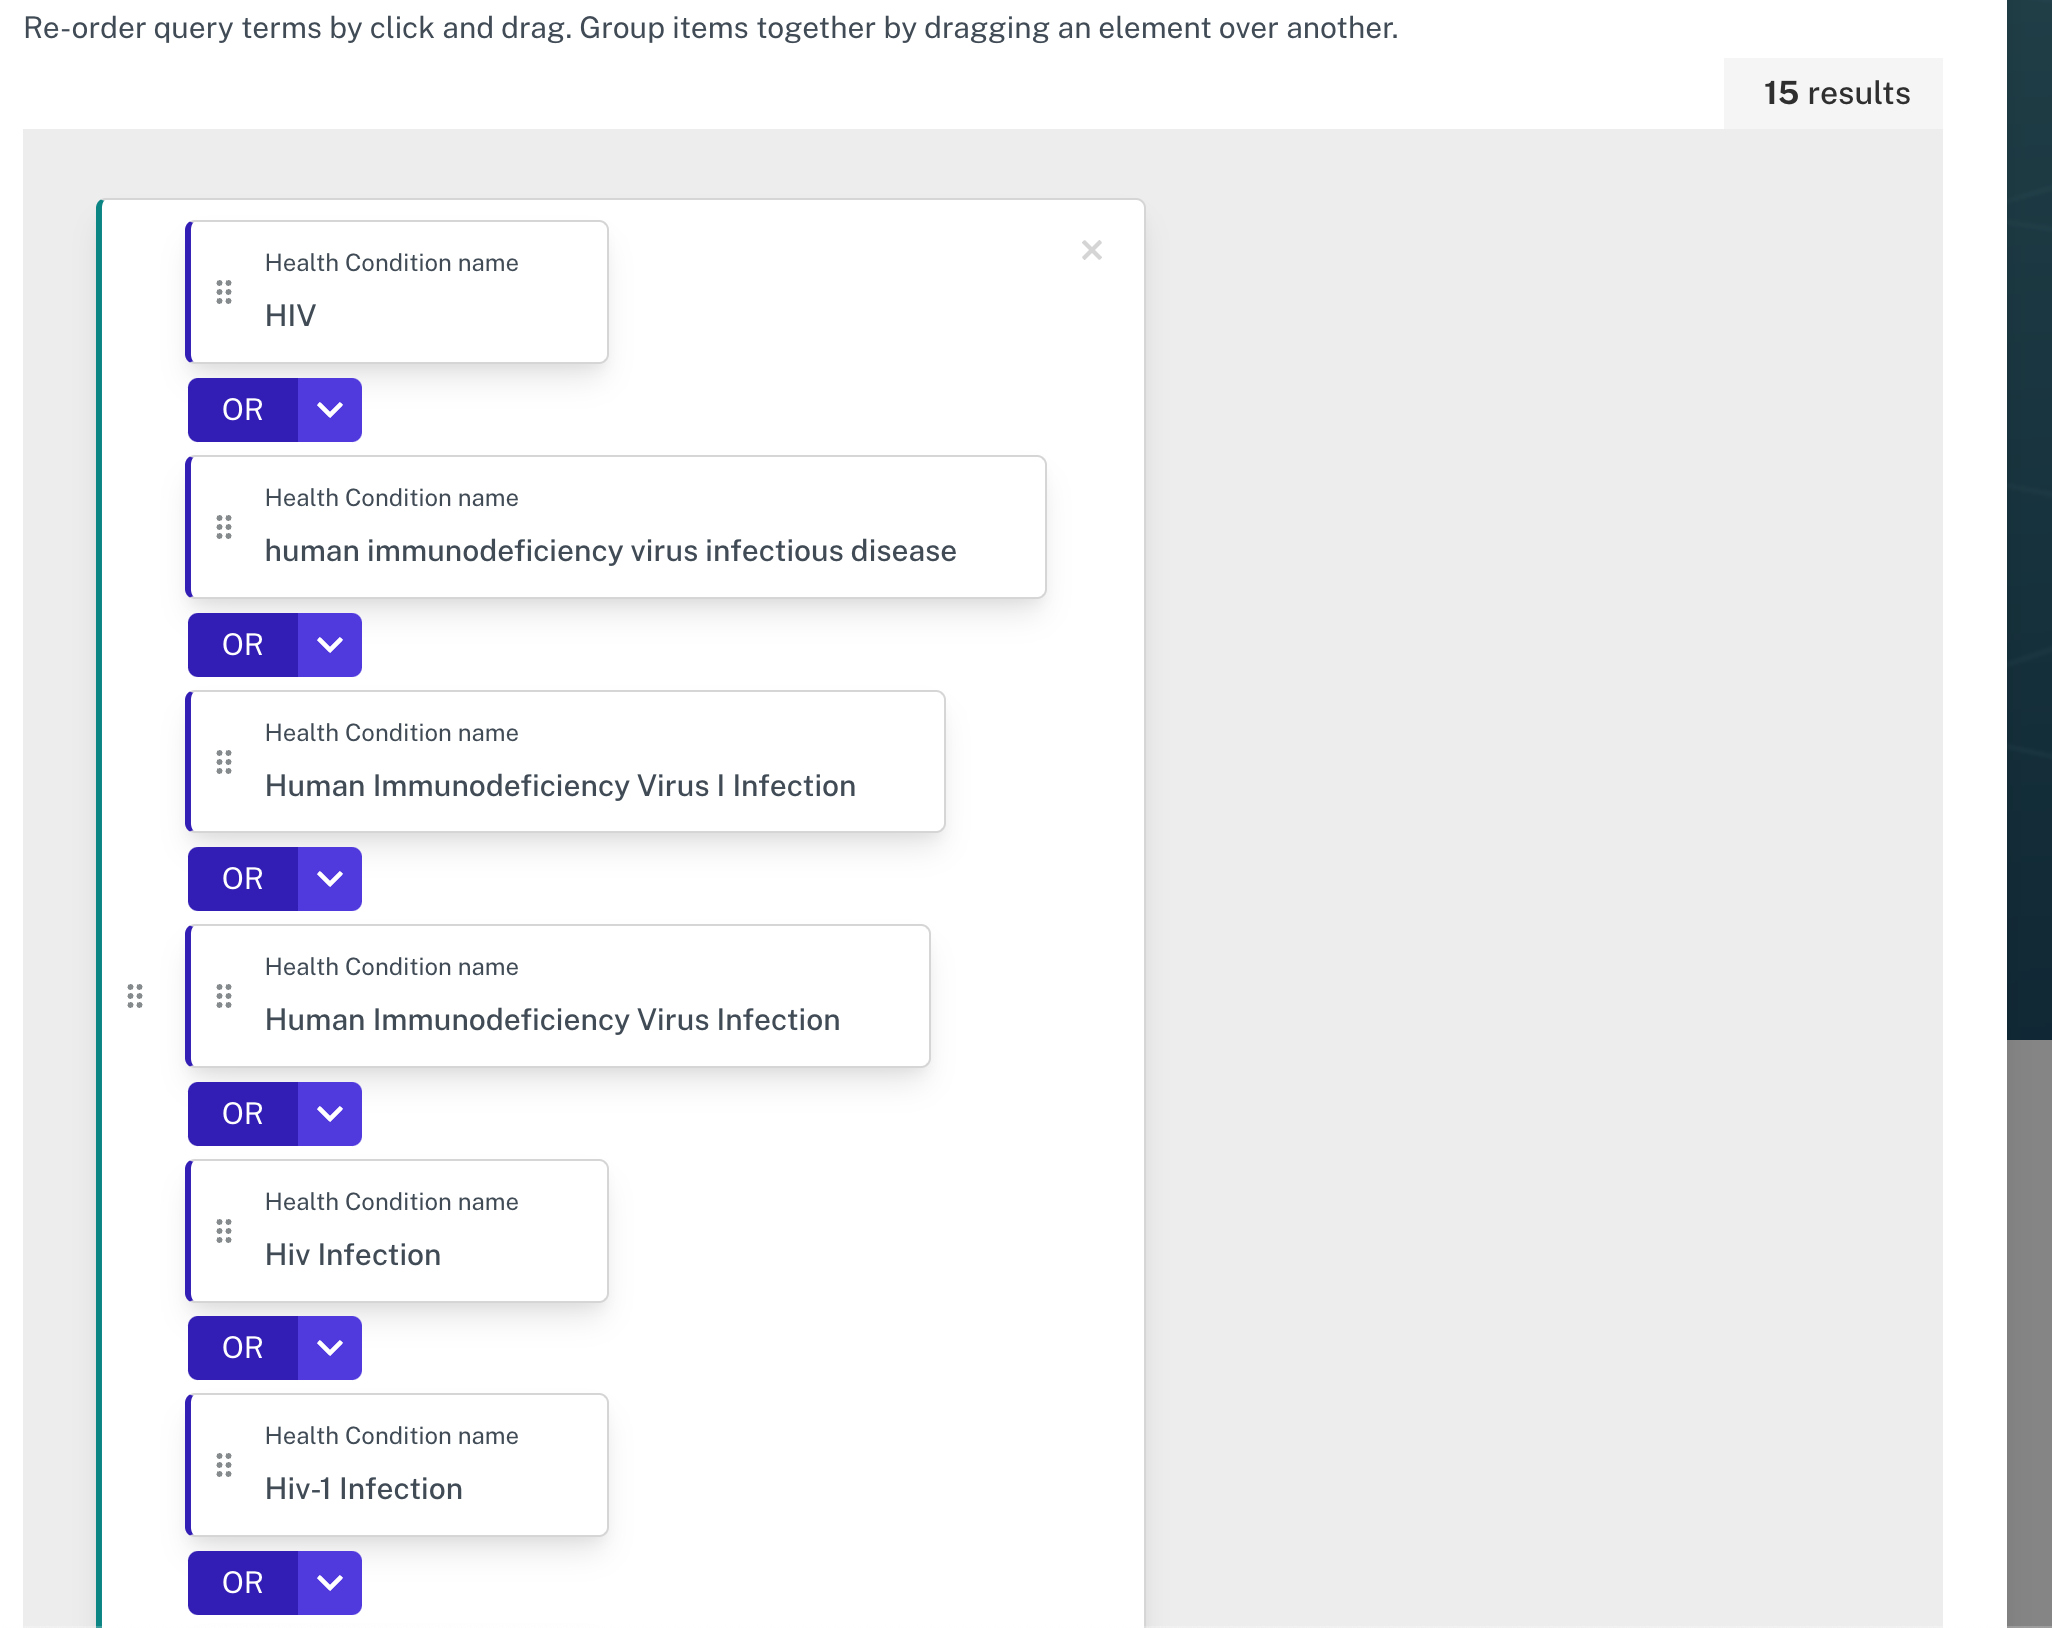
Task: Click the drag handle on Human Immunodeficiency Virus I Infection
Action: coord(223,762)
